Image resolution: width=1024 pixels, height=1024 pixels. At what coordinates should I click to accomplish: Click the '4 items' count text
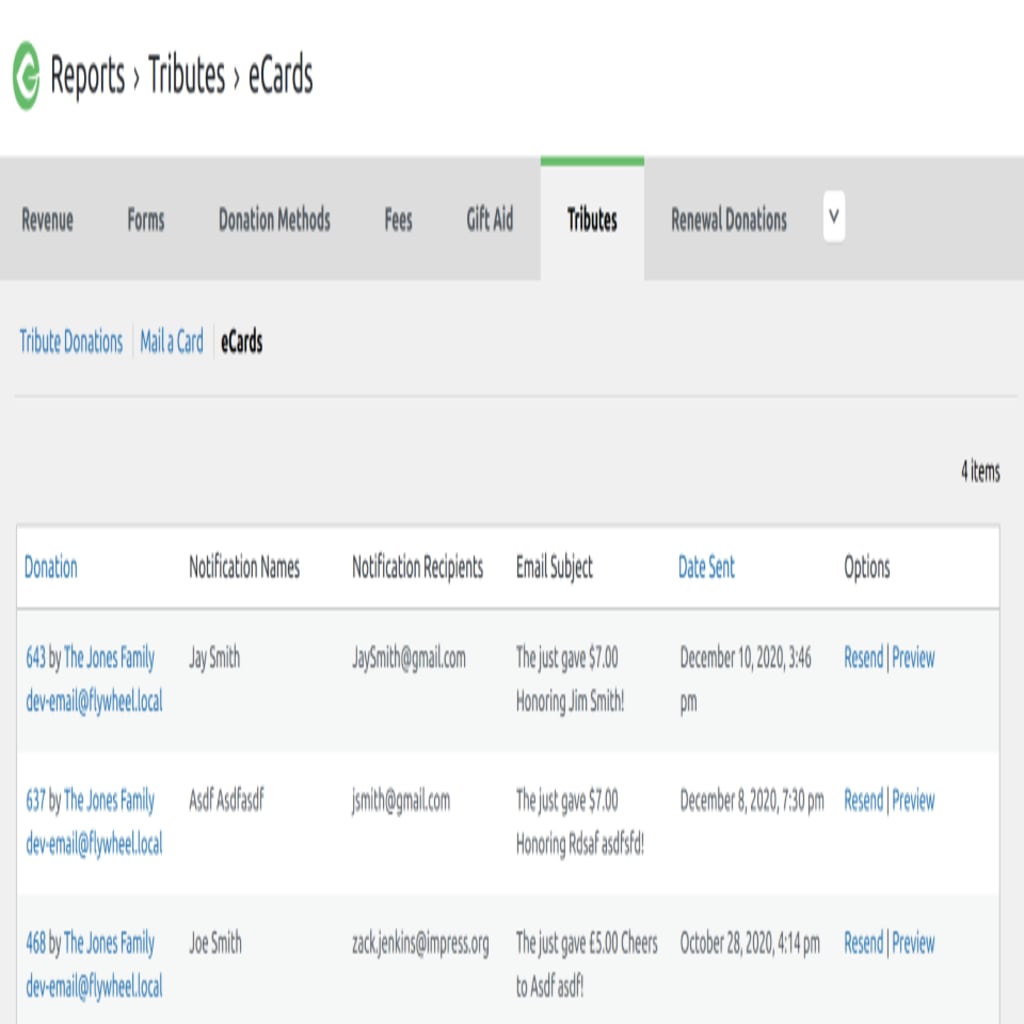coord(980,471)
